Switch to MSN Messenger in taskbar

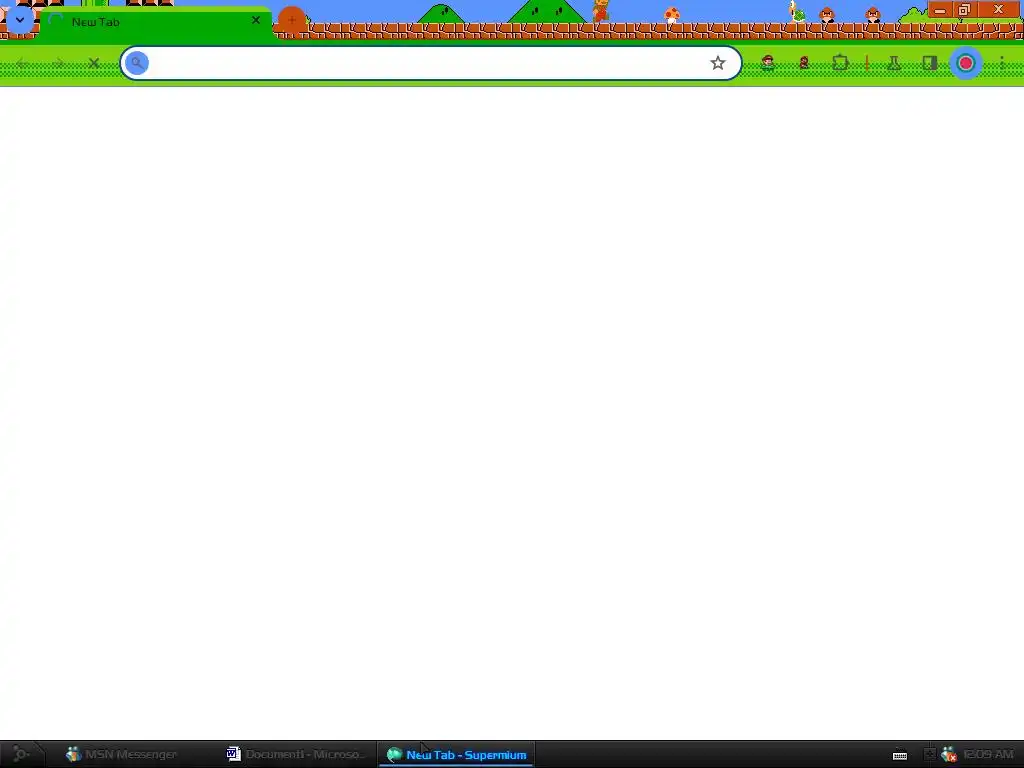pos(121,754)
